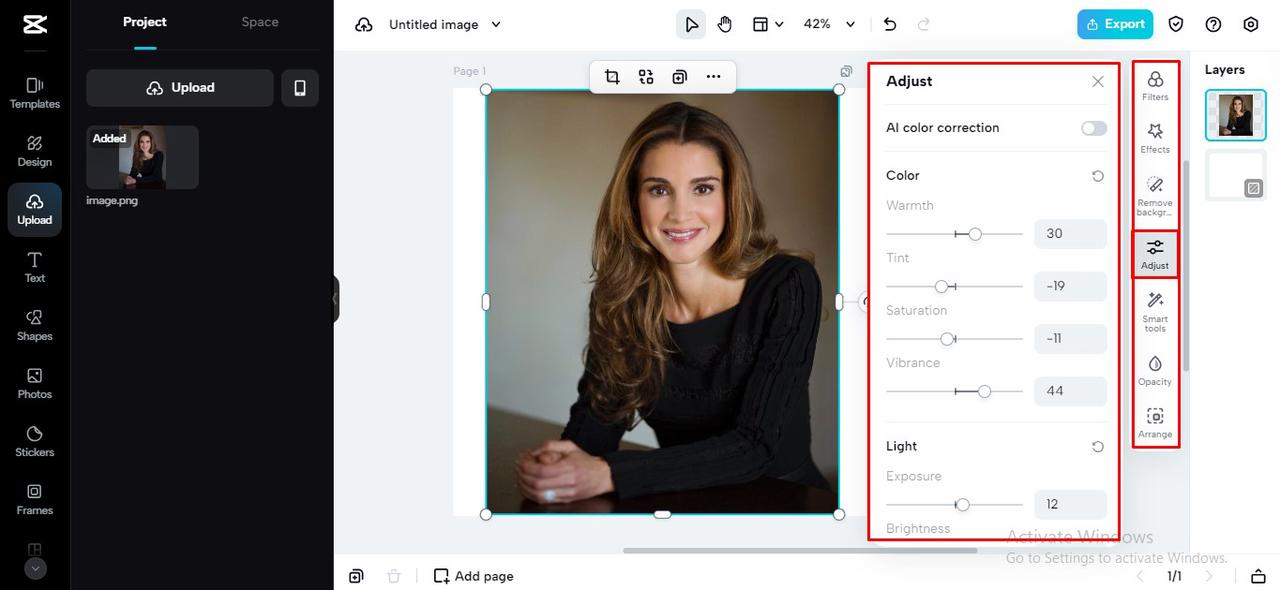Switch to the Project tab
The width and height of the screenshot is (1280, 590).
click(145, 22)
